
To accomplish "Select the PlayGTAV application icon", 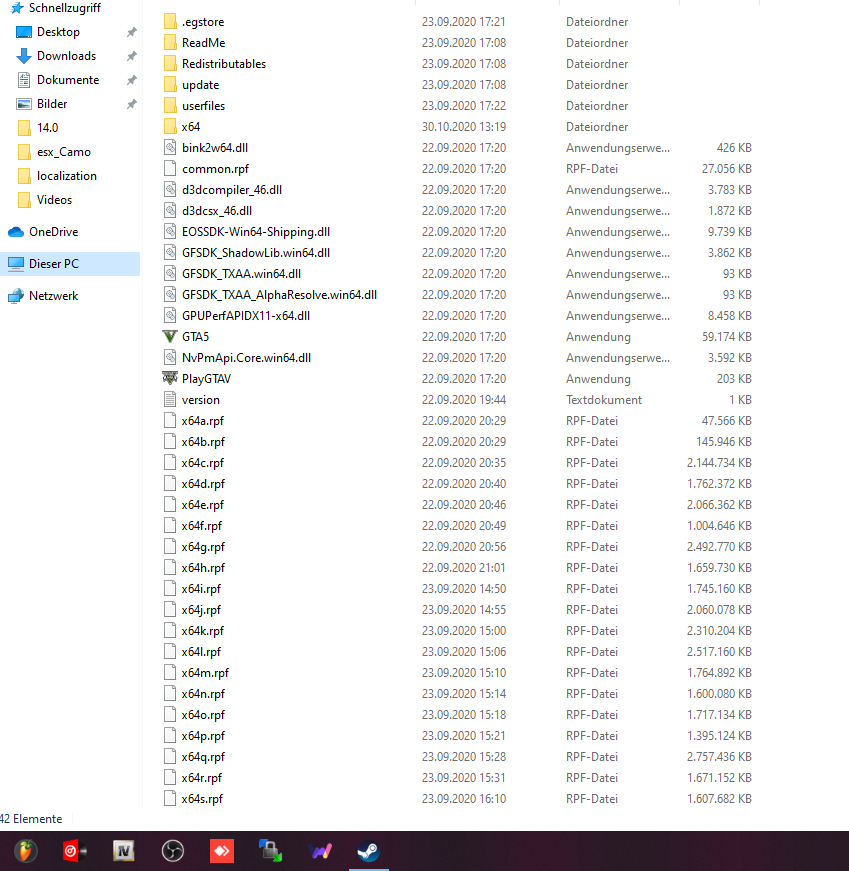I will (x=169, y=378).
